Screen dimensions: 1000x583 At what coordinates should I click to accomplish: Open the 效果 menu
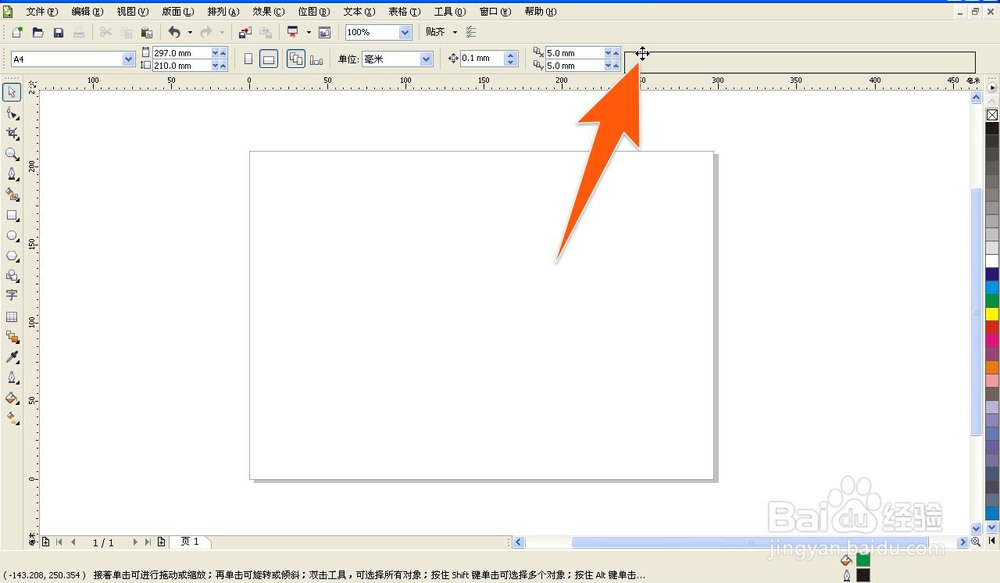[x=268, y=11]
